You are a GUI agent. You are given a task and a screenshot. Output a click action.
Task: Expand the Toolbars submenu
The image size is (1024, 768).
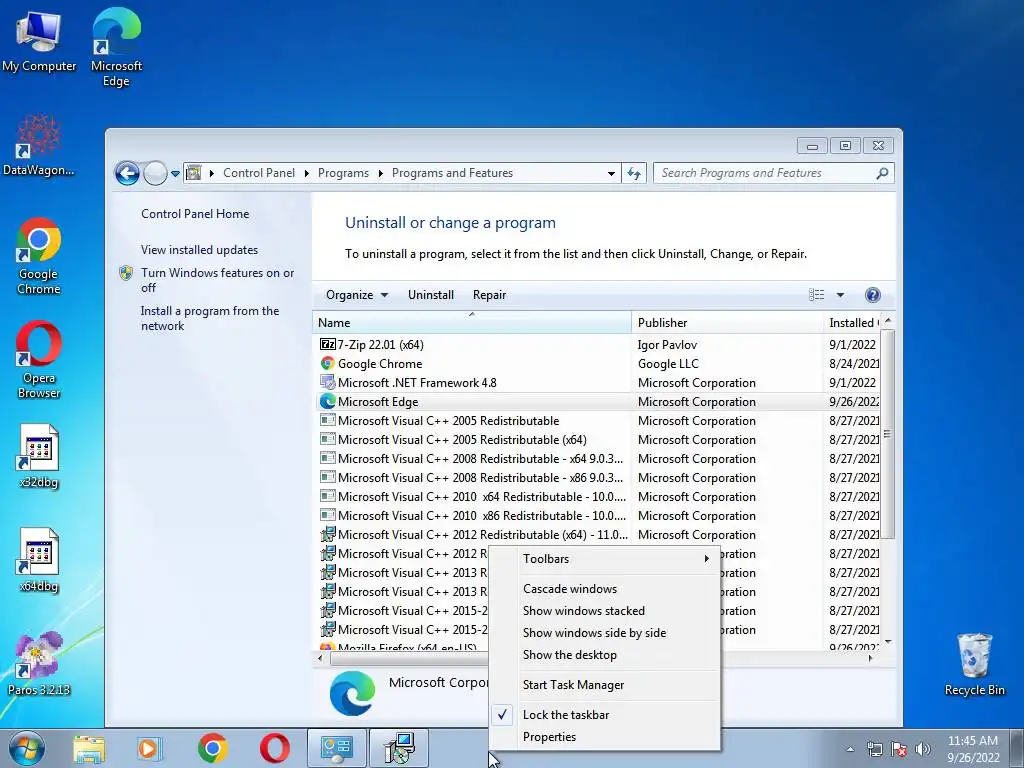pos(605,559)
